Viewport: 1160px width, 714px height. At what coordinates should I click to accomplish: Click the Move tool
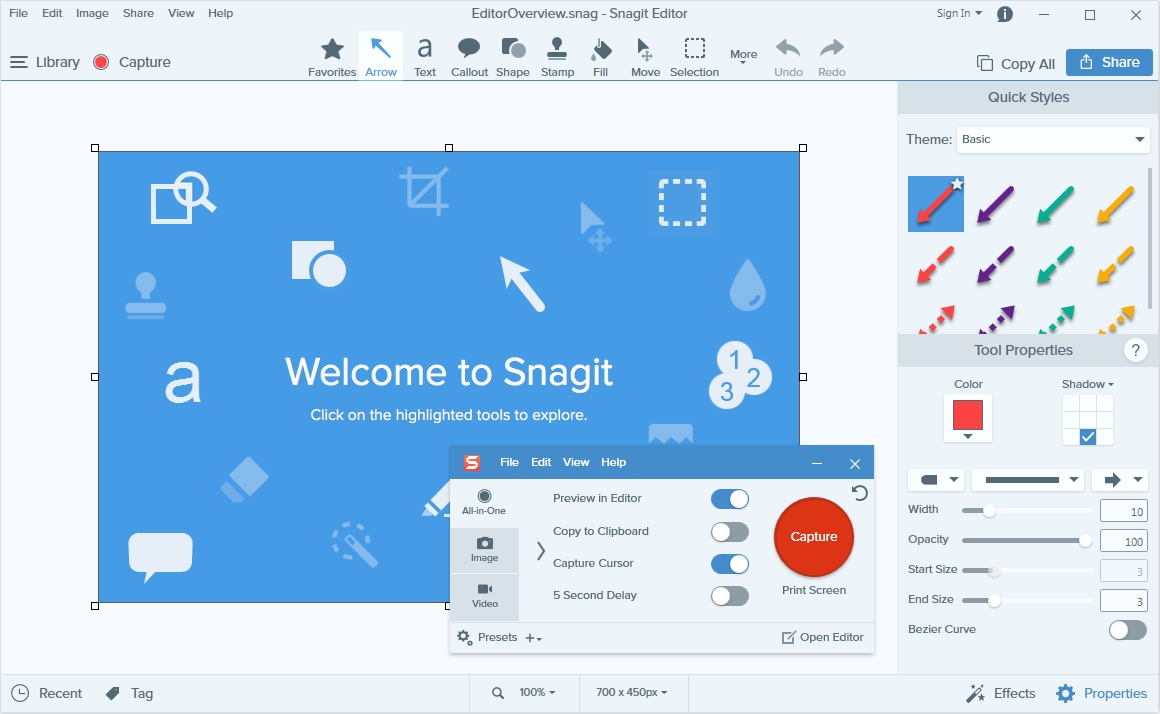pyautogui.click(x=645, y=57)
